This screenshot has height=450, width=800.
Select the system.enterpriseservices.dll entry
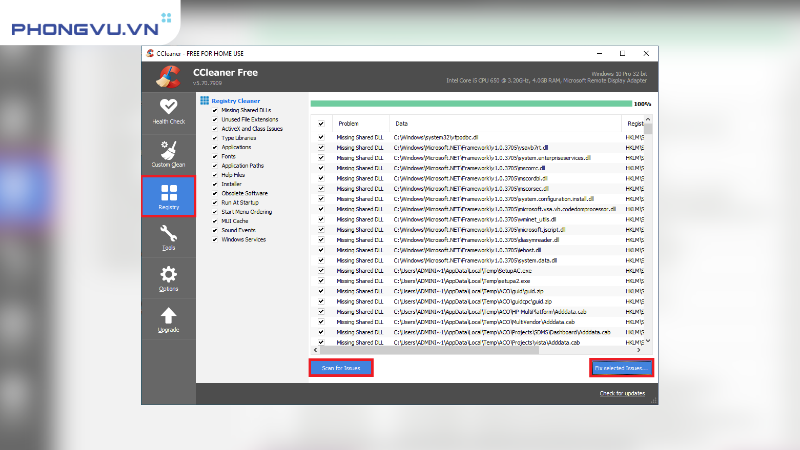492,158
